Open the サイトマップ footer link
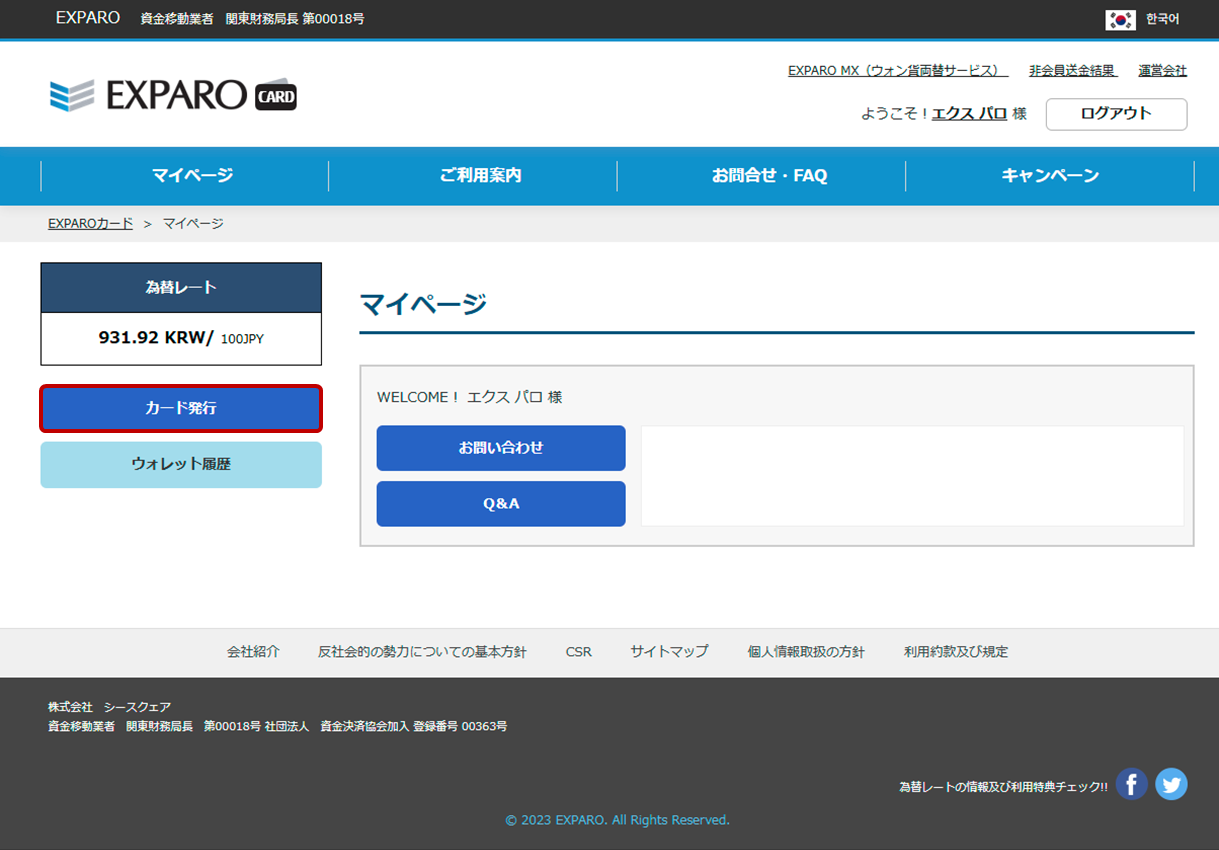The image size is (1219, 850). click(x=669, y=652)
